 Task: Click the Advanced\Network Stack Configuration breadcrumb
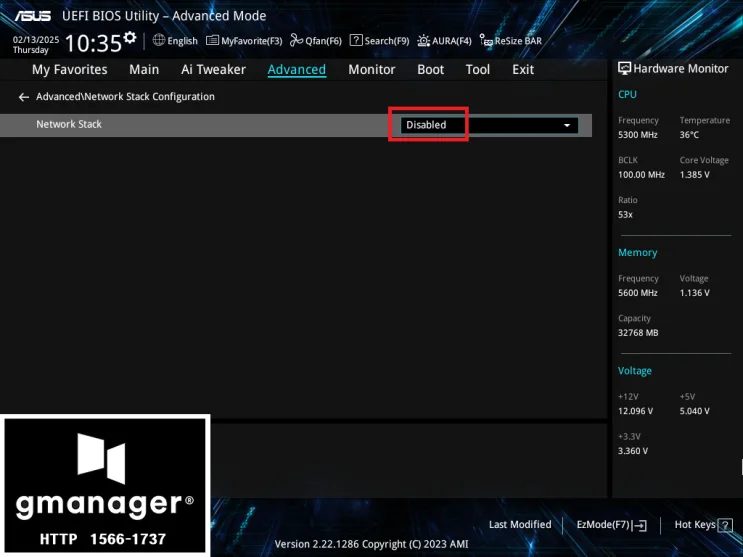pos(125,97)
